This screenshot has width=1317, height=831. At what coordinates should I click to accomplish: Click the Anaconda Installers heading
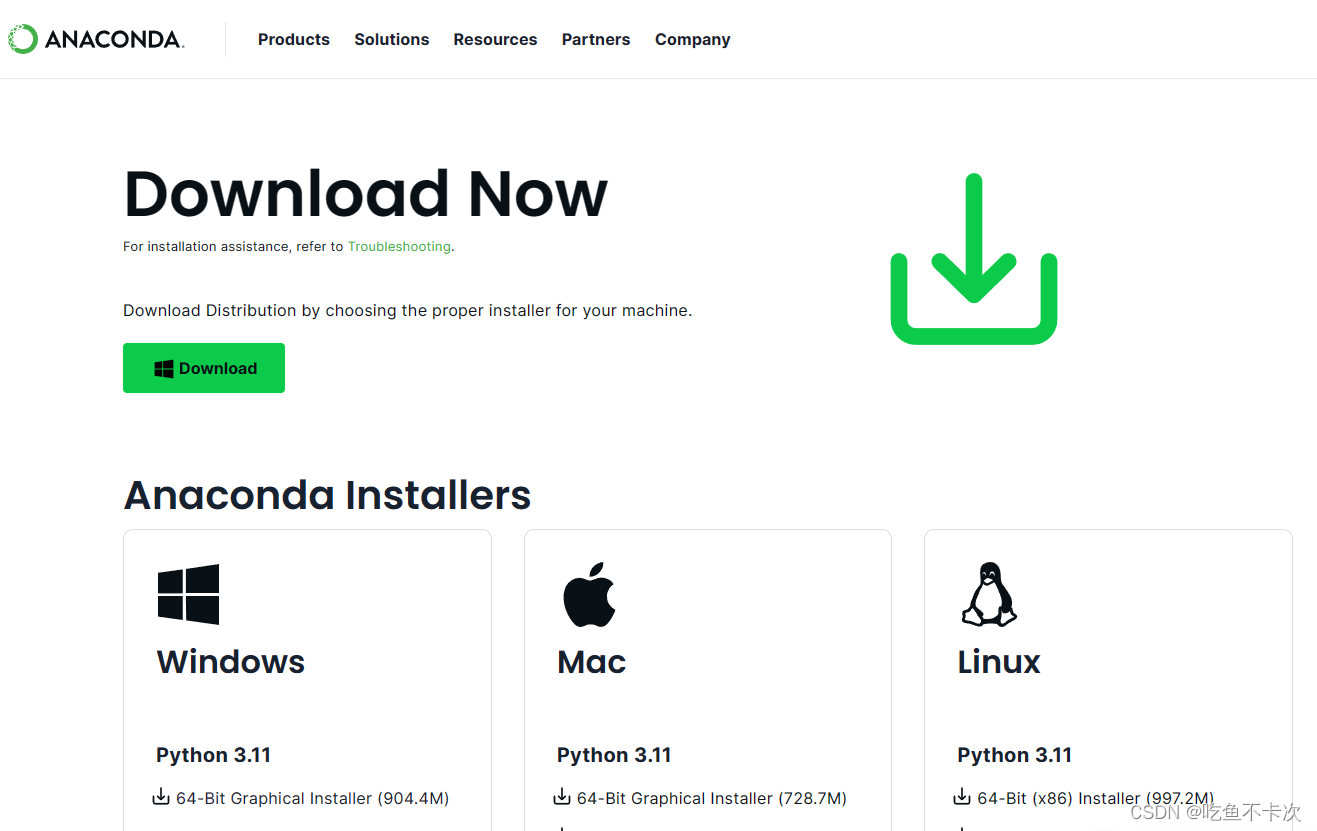pyautogui.click(x=327, y=495)
